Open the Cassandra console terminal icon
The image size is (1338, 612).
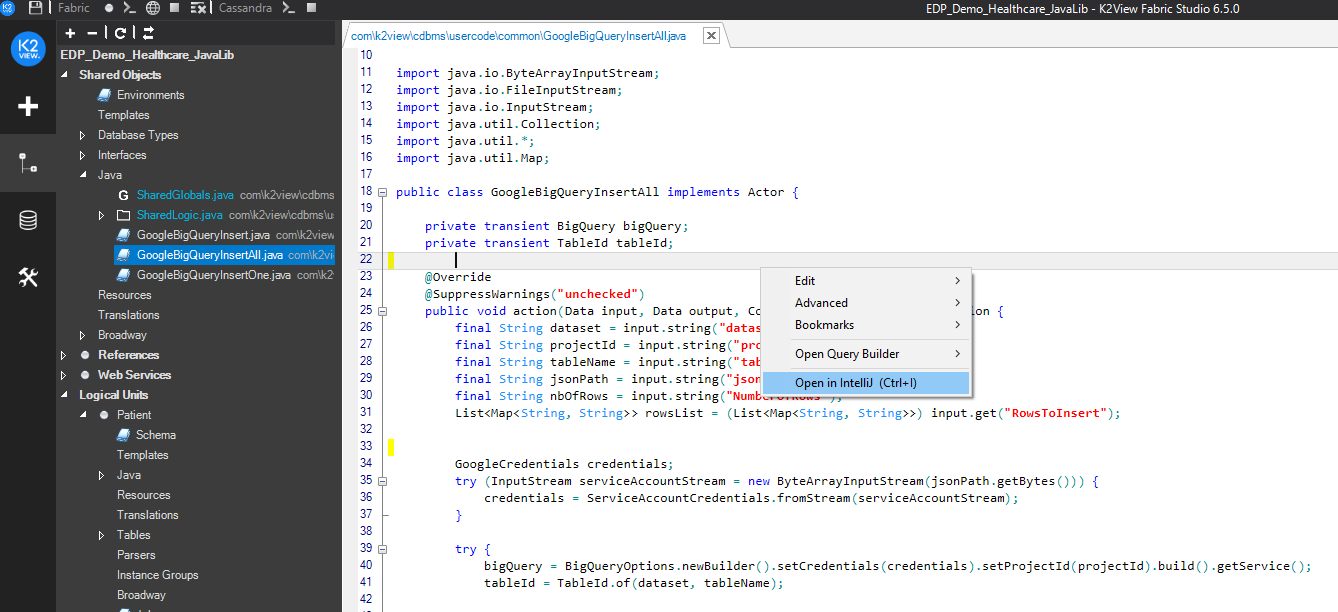pyautogui.click(x=289, y=8)
